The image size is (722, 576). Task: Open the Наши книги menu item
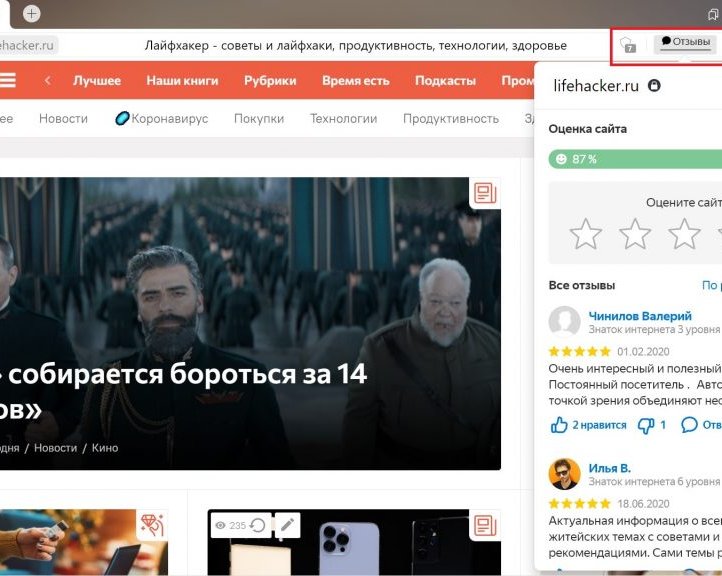(x=182, y=81)
